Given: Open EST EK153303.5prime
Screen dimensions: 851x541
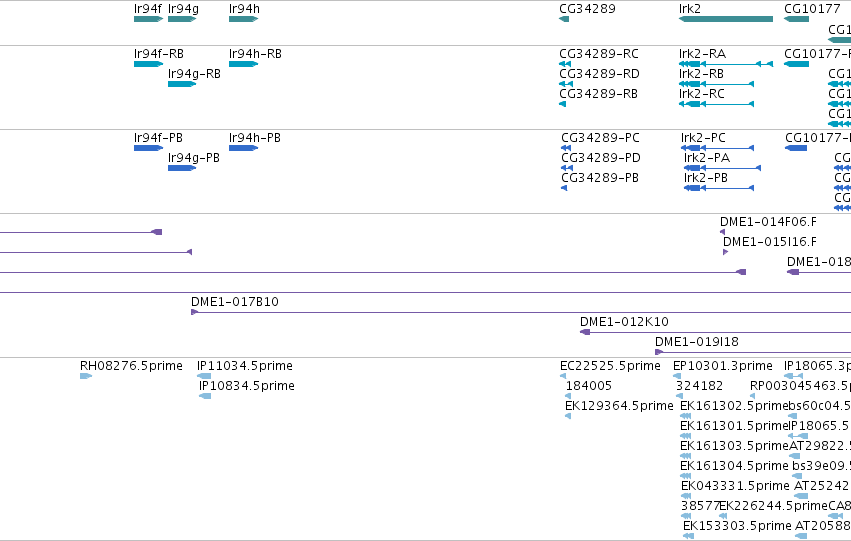Looking at the screenshot, I should pos(688,536).
